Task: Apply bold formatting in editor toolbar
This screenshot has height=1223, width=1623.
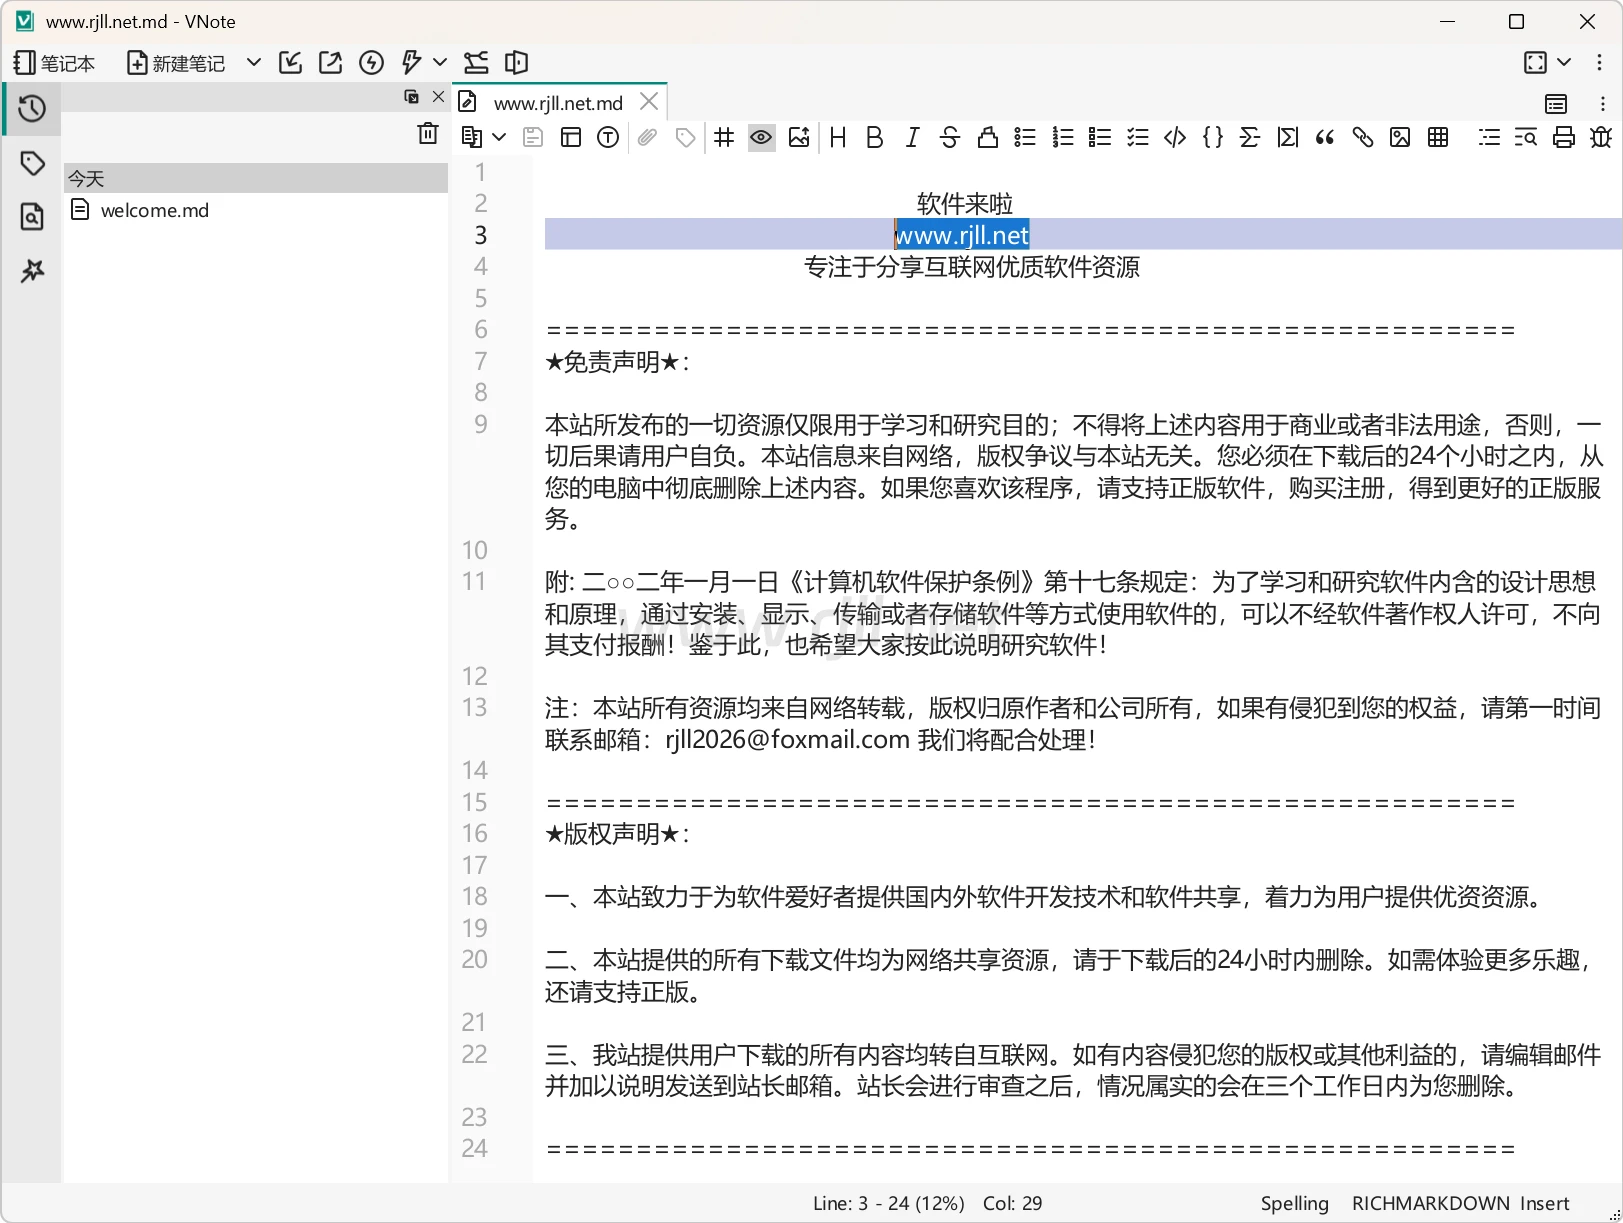Action: click(x=875, y=138)
